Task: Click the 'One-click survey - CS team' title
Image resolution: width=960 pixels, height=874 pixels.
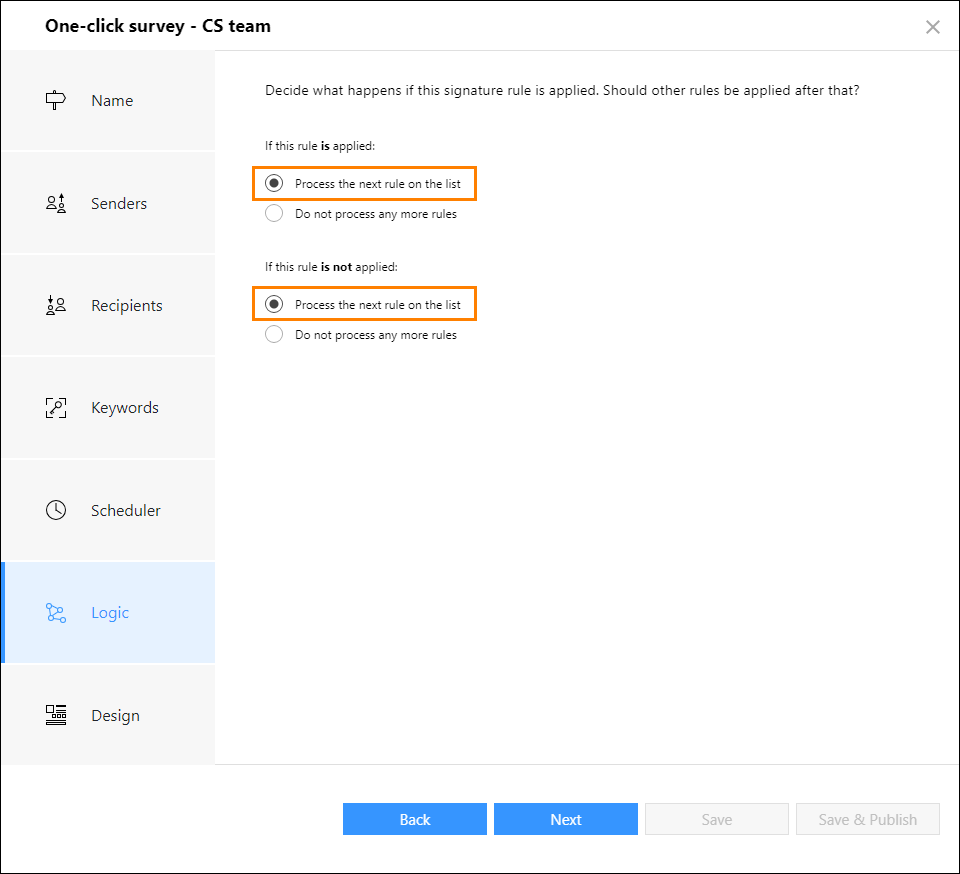Action: click(x=158, y=26)
